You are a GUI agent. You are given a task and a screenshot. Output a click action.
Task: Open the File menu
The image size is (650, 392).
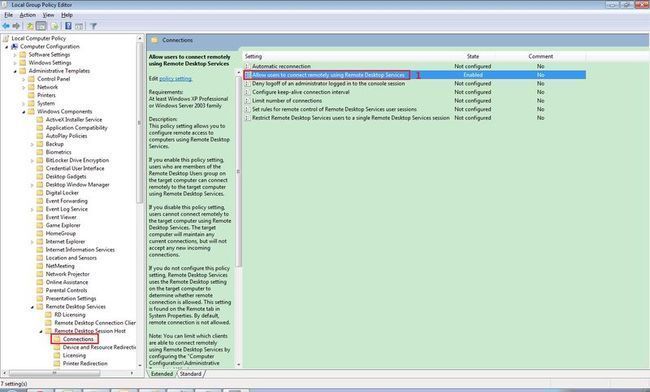point(8,15)
